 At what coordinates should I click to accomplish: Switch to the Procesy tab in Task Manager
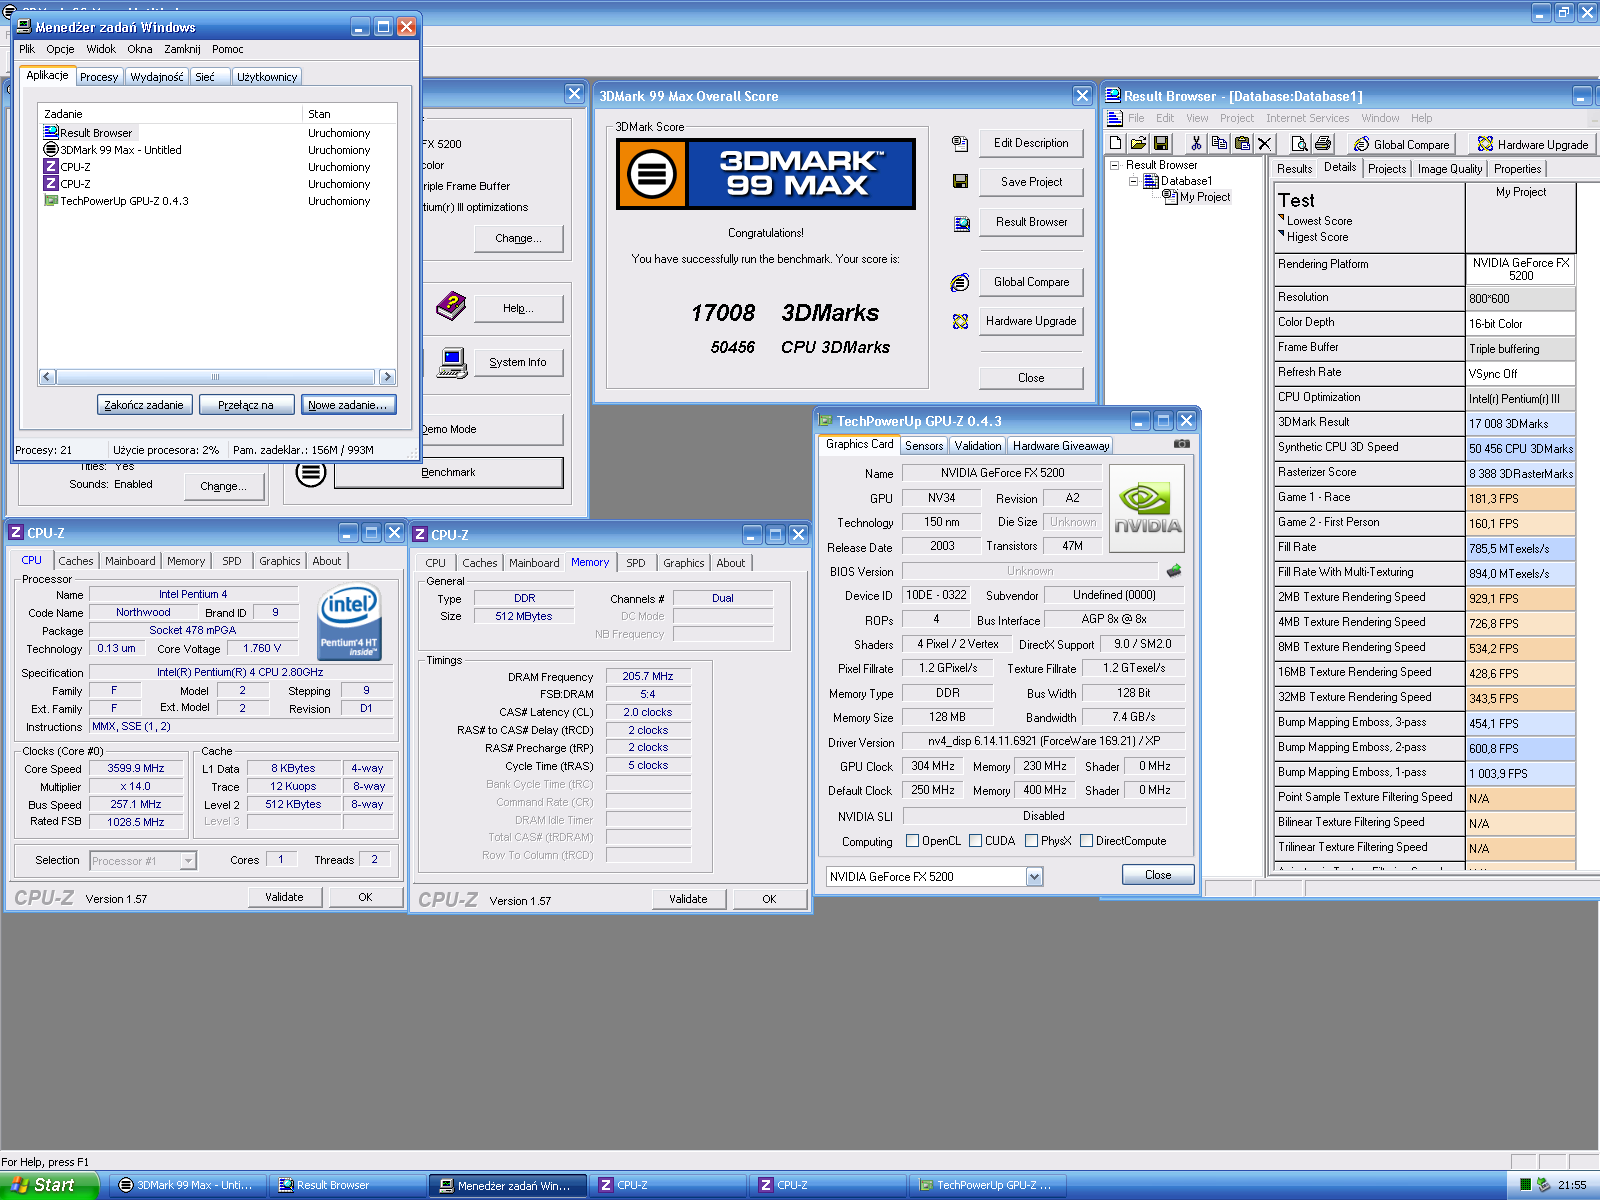pyautogui.click(x=99, y=77)
